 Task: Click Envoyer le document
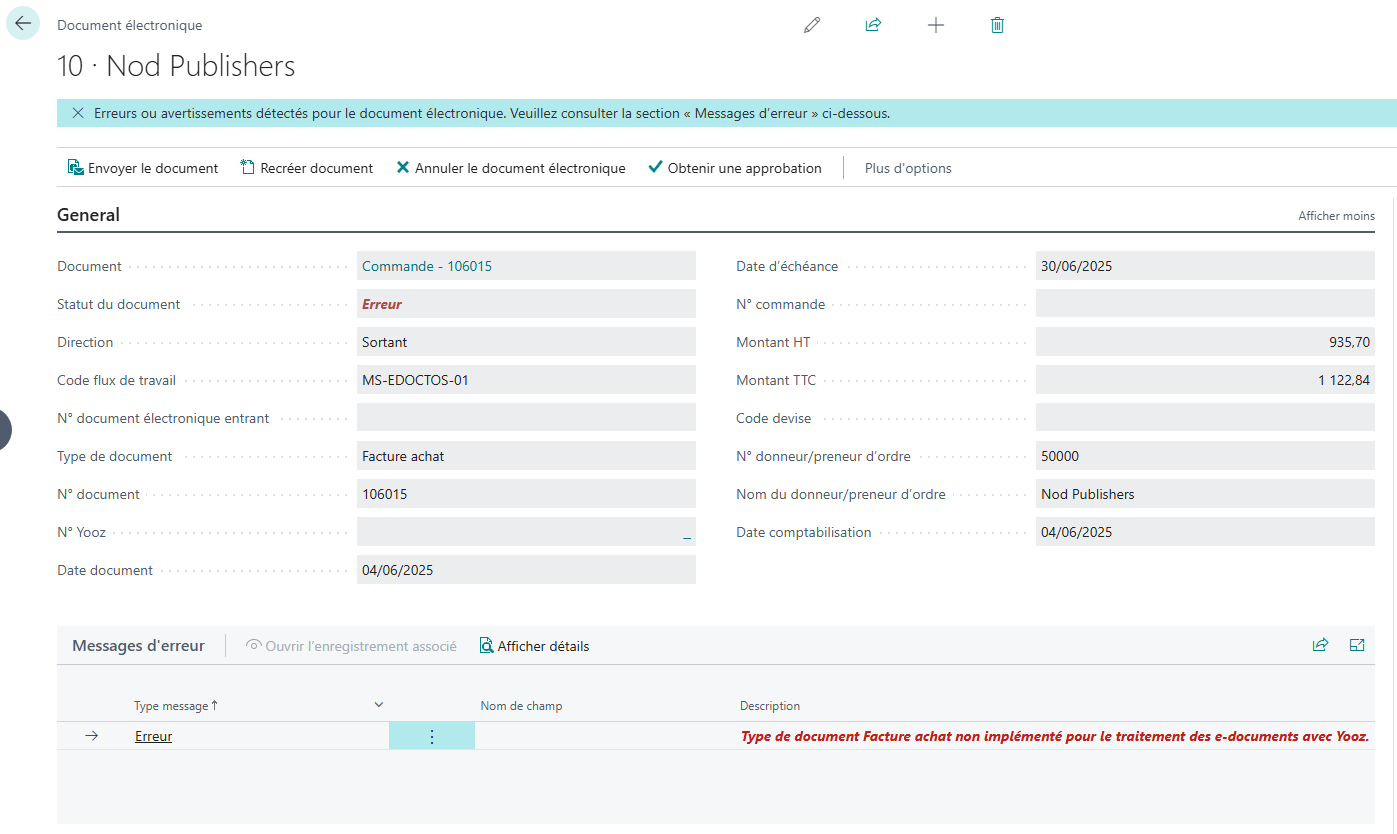(143, 168)
